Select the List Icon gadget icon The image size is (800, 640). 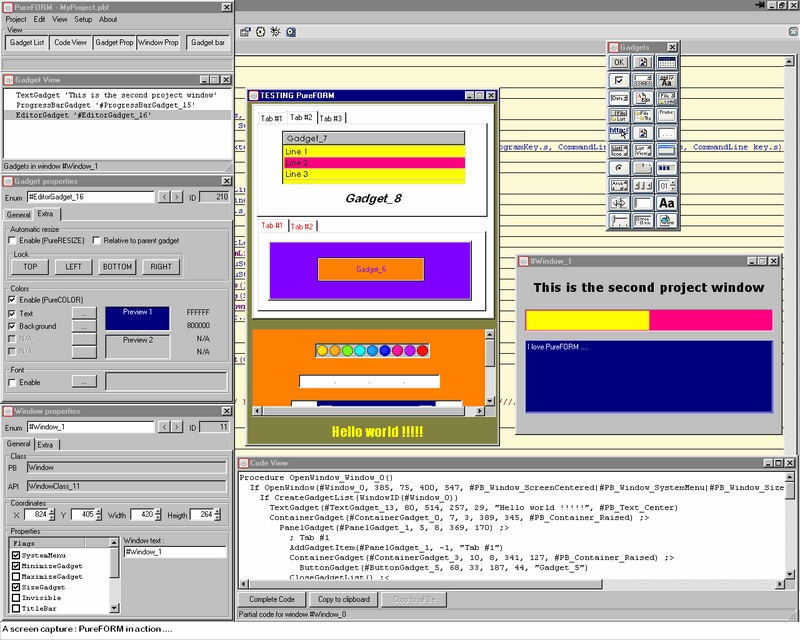619,151
